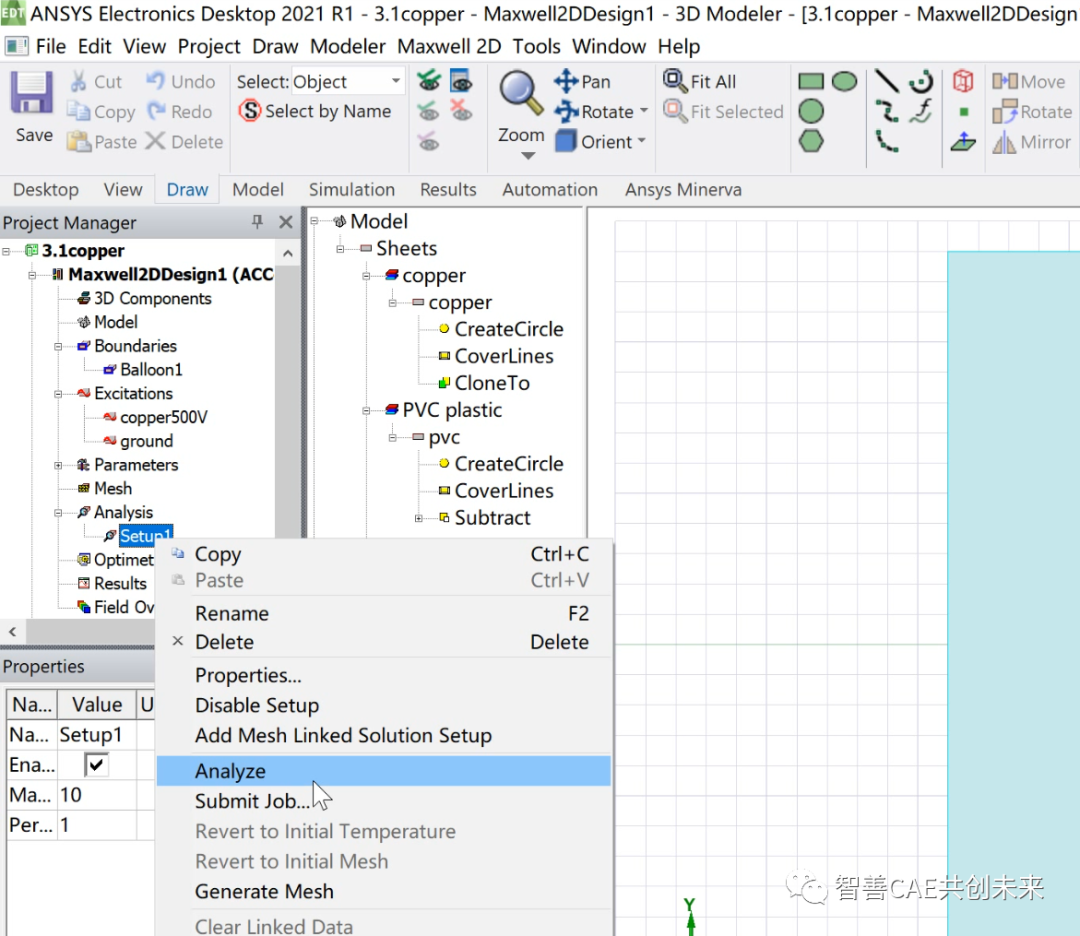Select the regular polygon hexagon tool
The height and width of the screenshot is (936, 1080).
pos(811,141)
